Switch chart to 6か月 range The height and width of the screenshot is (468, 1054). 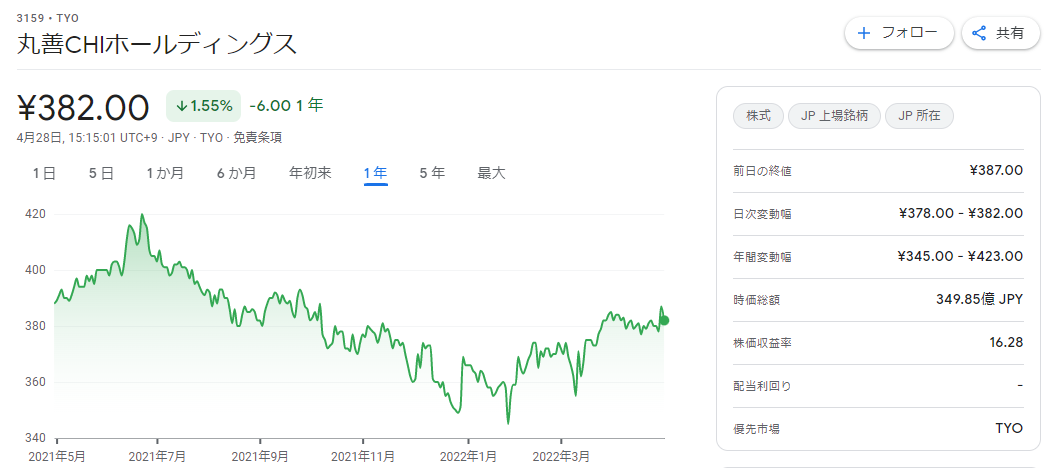coord(237,173)
